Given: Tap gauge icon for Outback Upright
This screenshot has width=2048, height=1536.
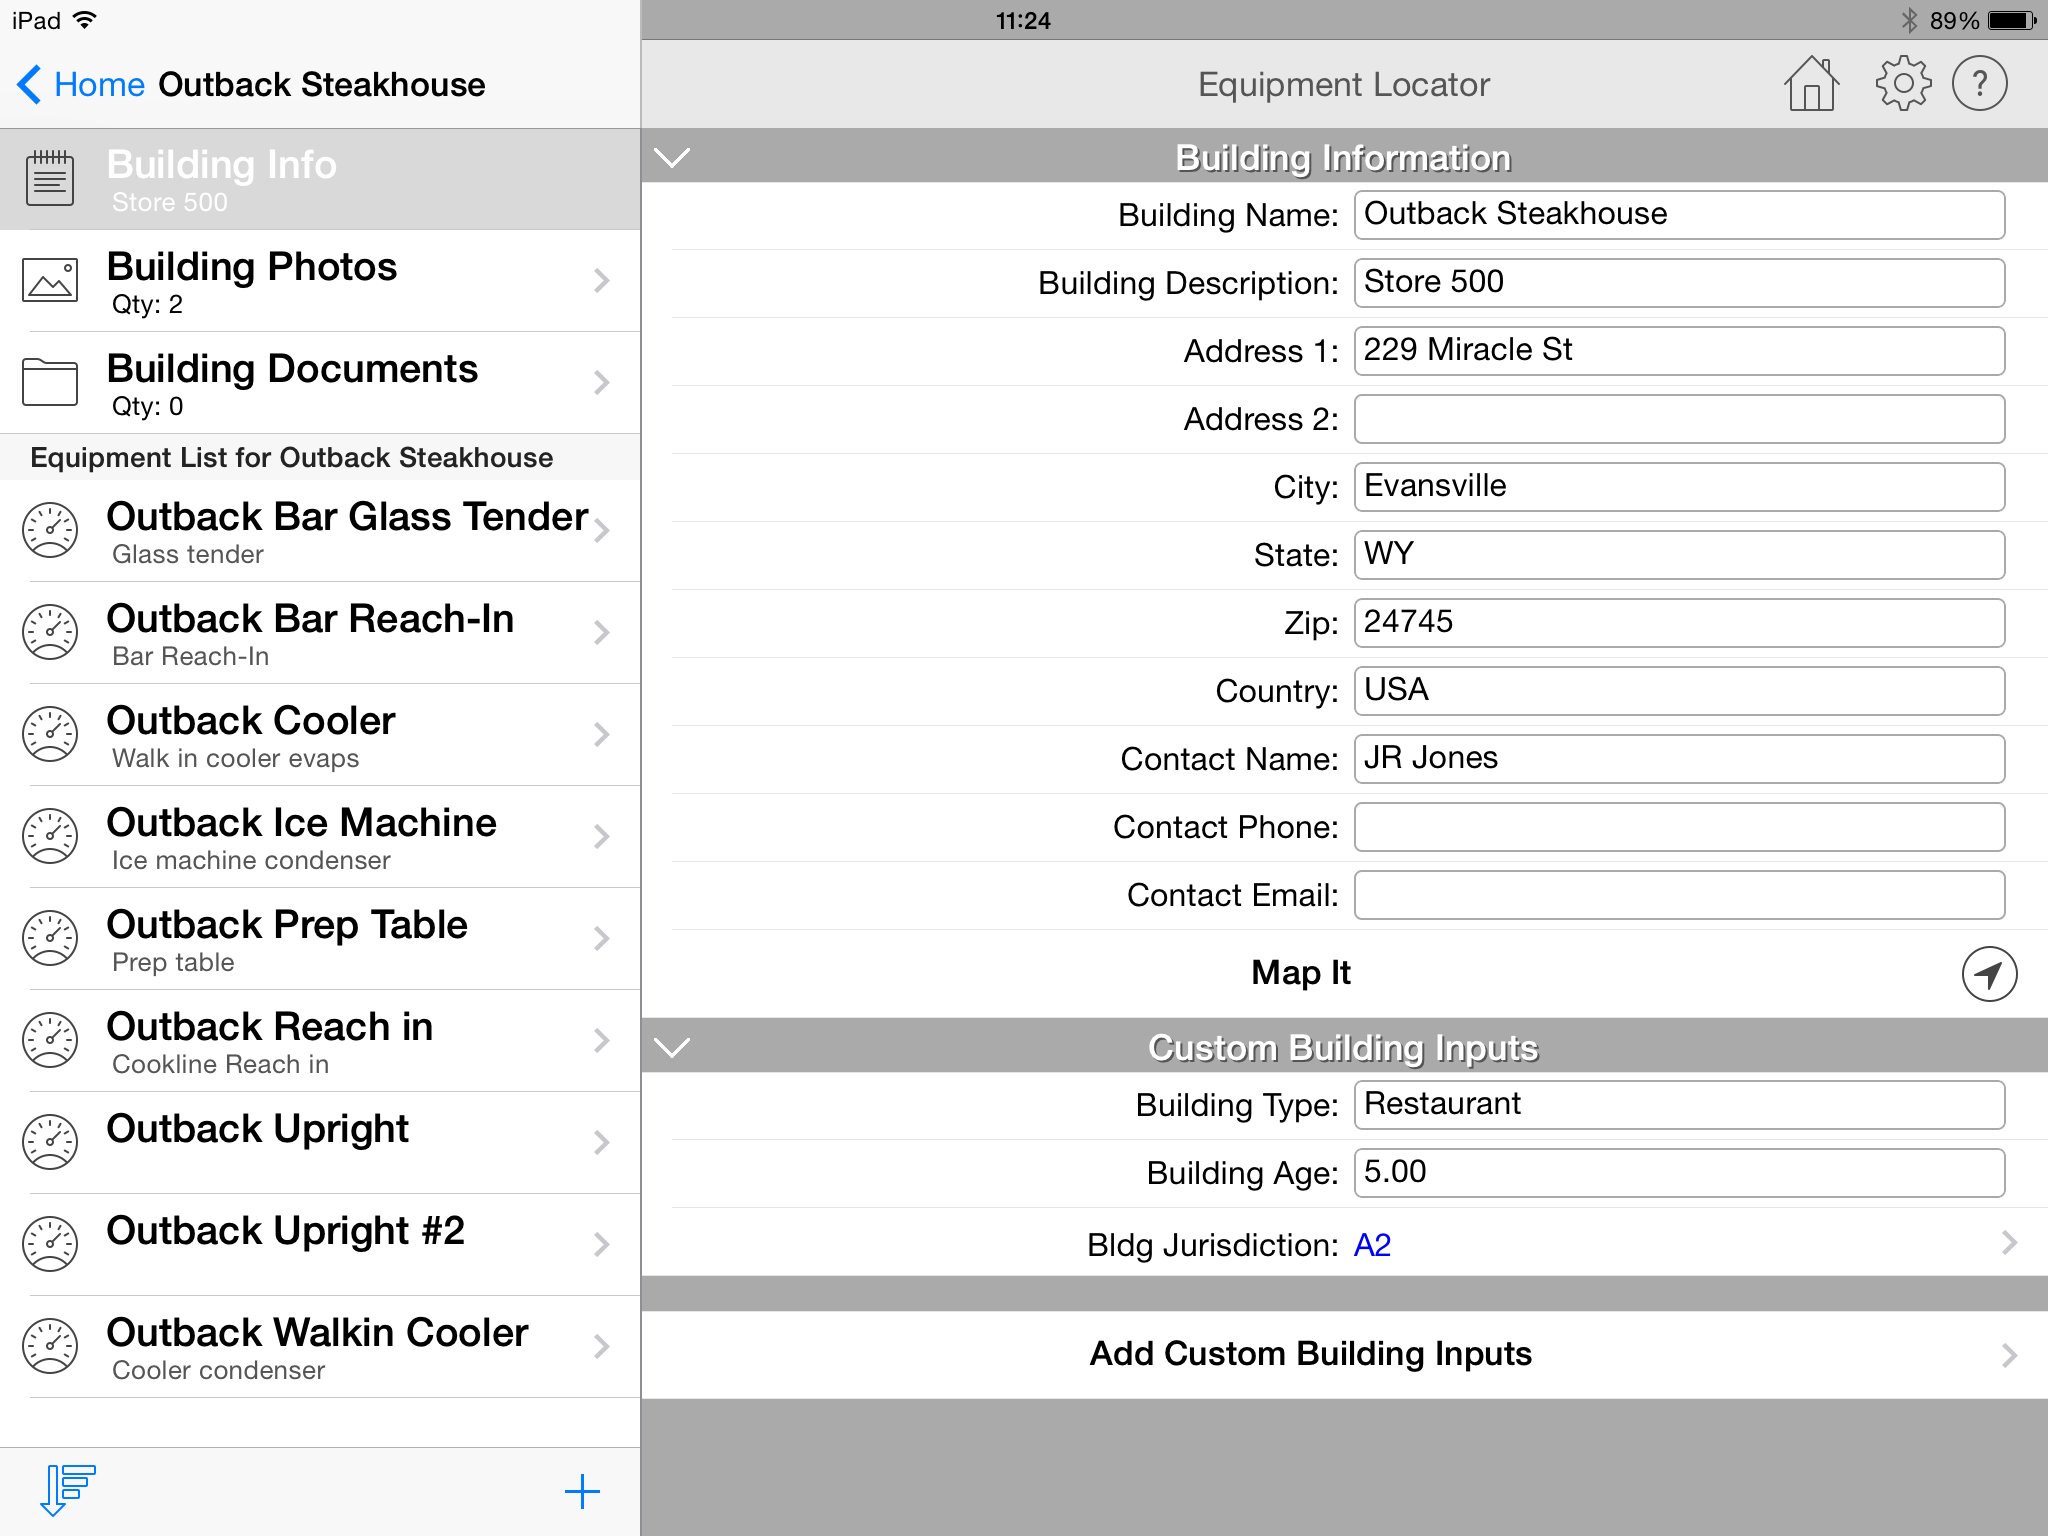Looking at the screenshot, I should [50, 1143].
